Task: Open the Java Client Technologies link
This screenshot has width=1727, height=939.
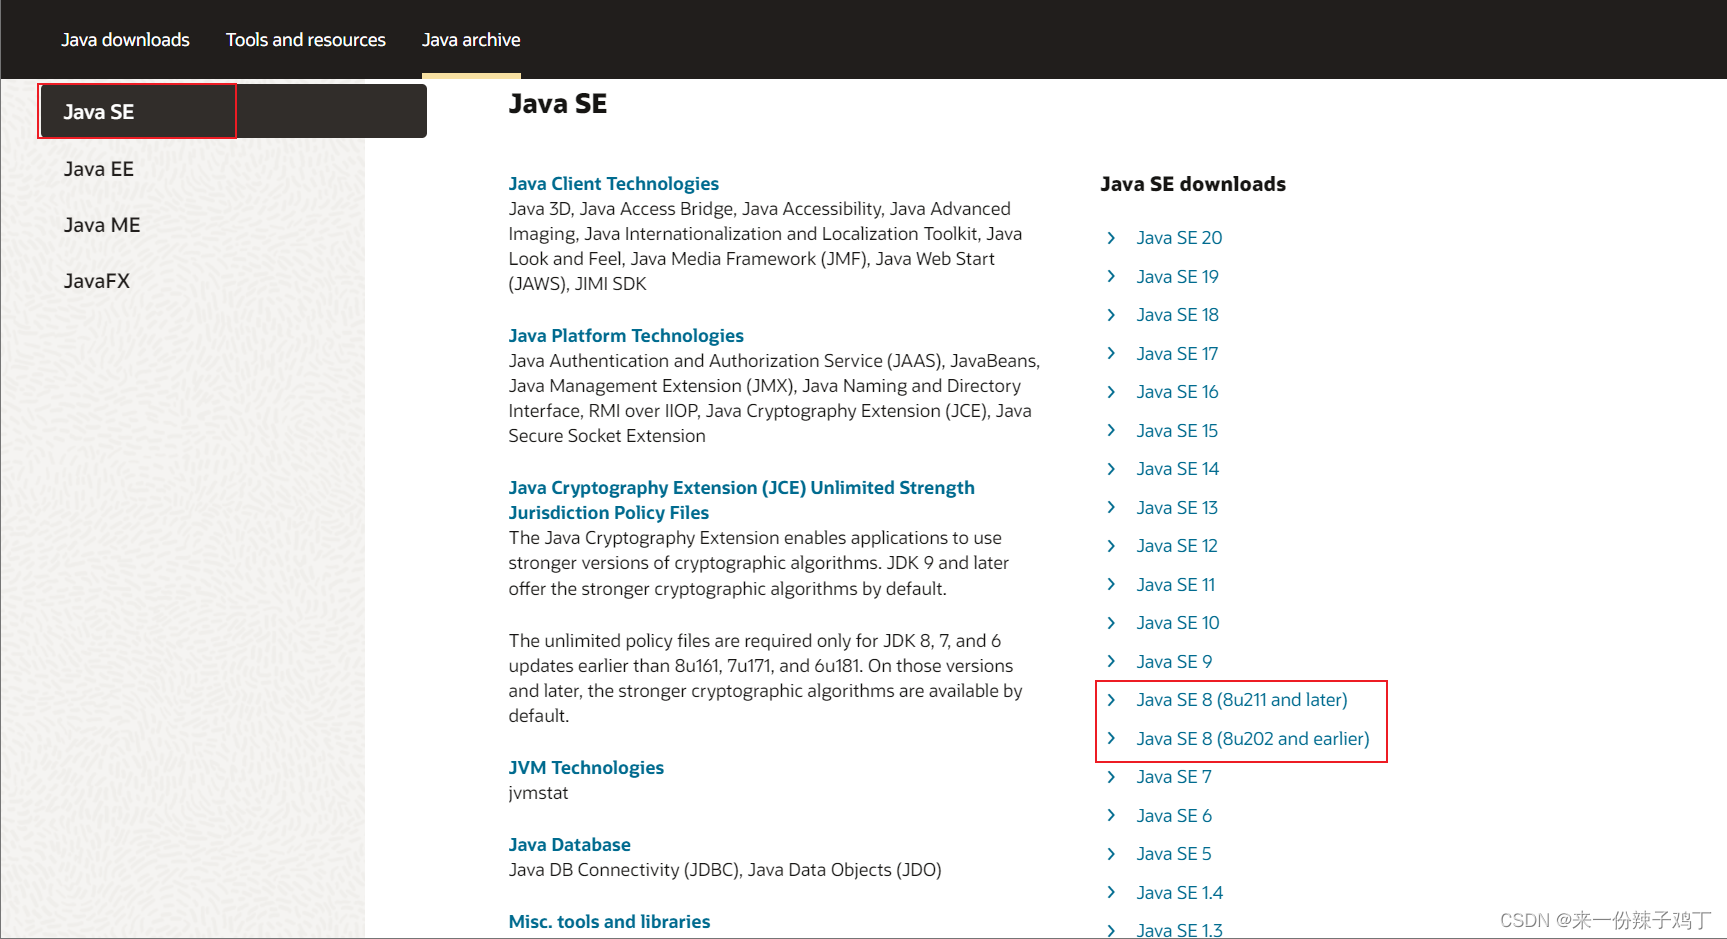Action: pos(613,184)
